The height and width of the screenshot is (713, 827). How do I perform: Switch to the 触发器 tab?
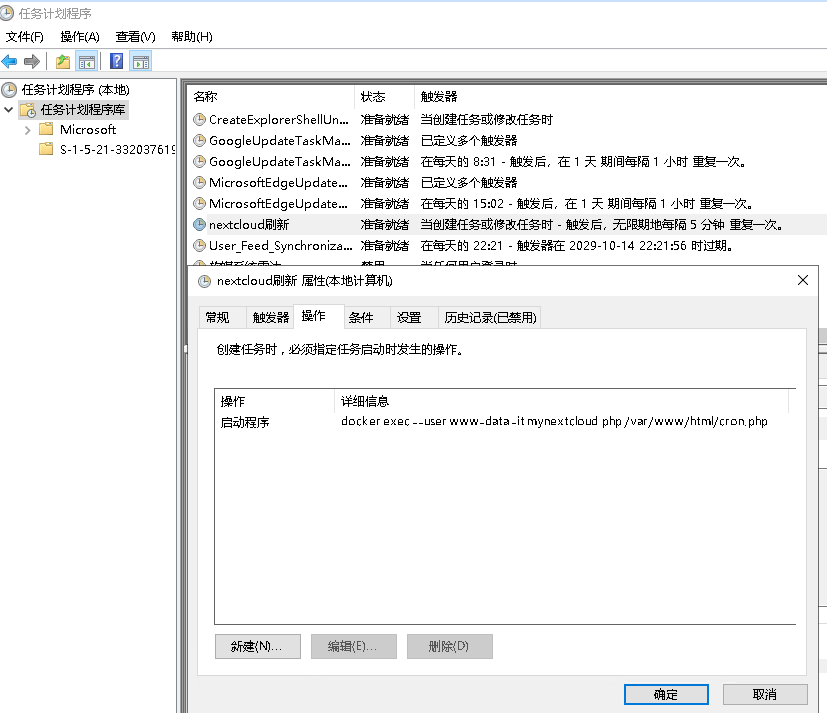pos(269,317)
